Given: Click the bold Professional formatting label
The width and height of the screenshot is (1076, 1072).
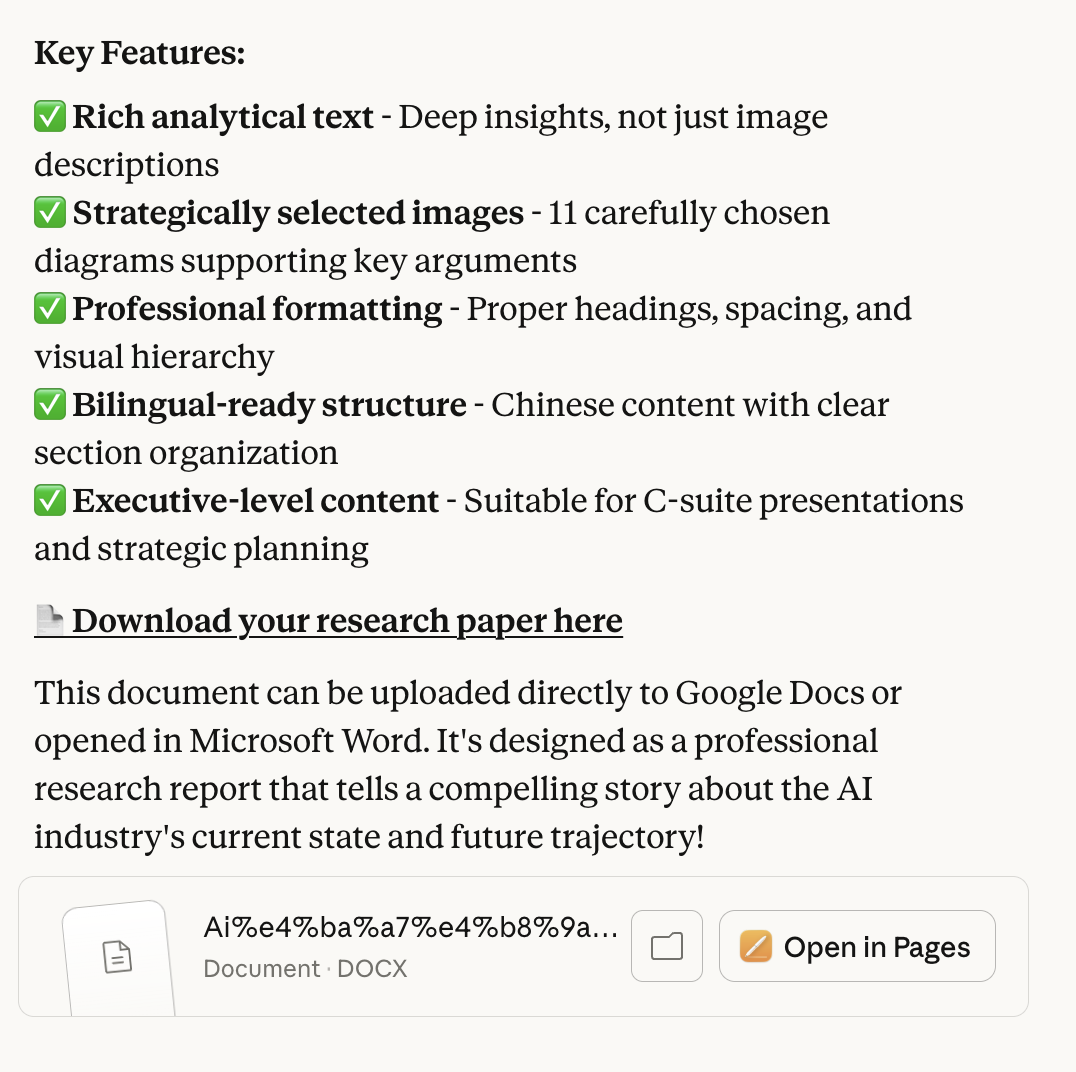Looking at the screenshot, I should click(257, 309).
